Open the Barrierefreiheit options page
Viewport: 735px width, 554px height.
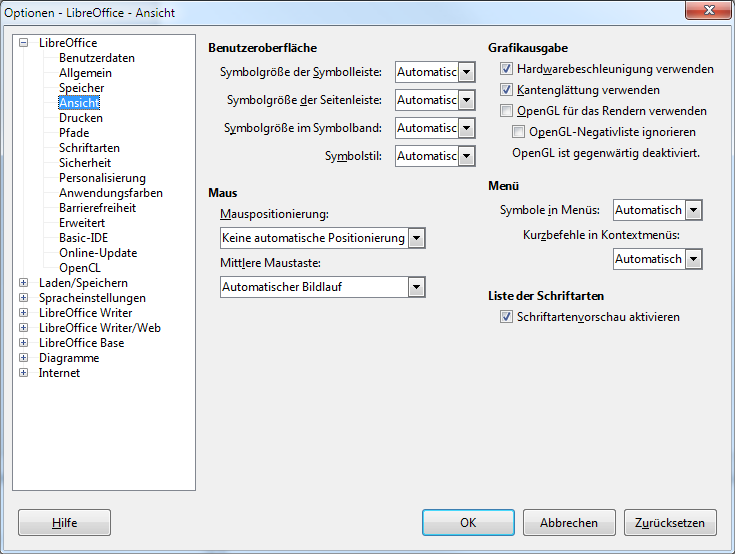coord(98,208)
